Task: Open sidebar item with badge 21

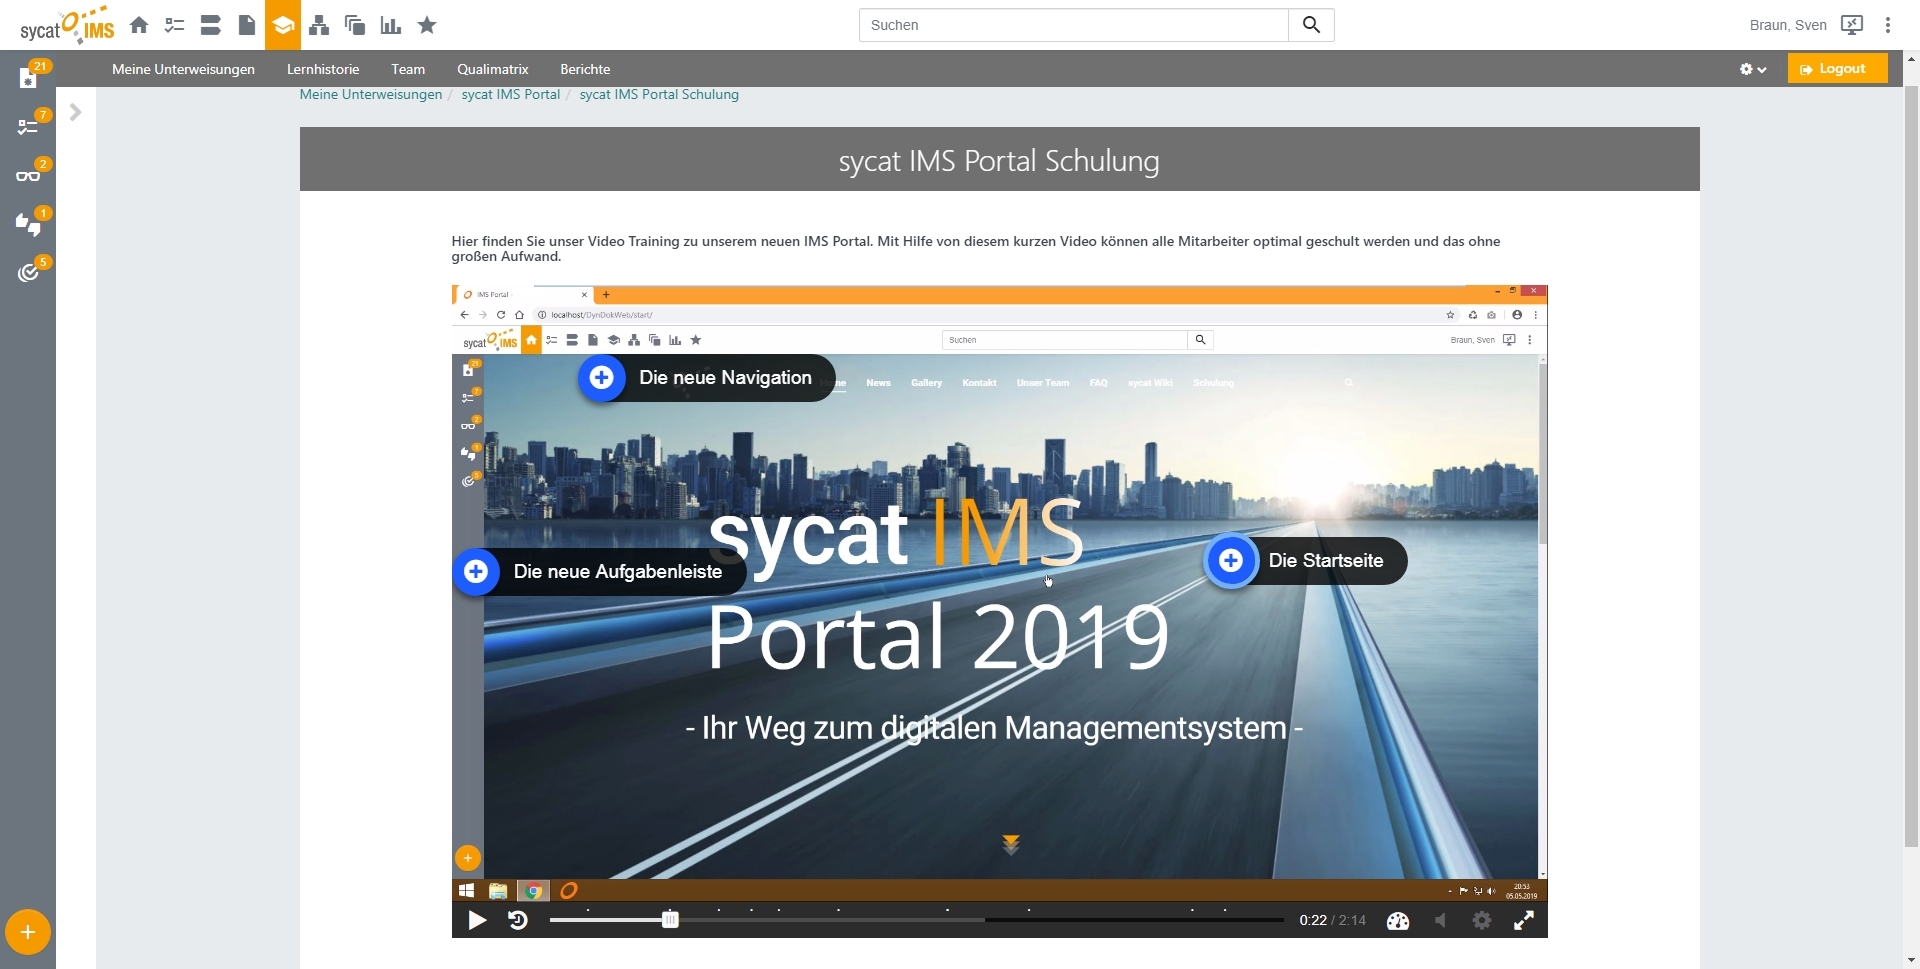Action: point(28,78)
